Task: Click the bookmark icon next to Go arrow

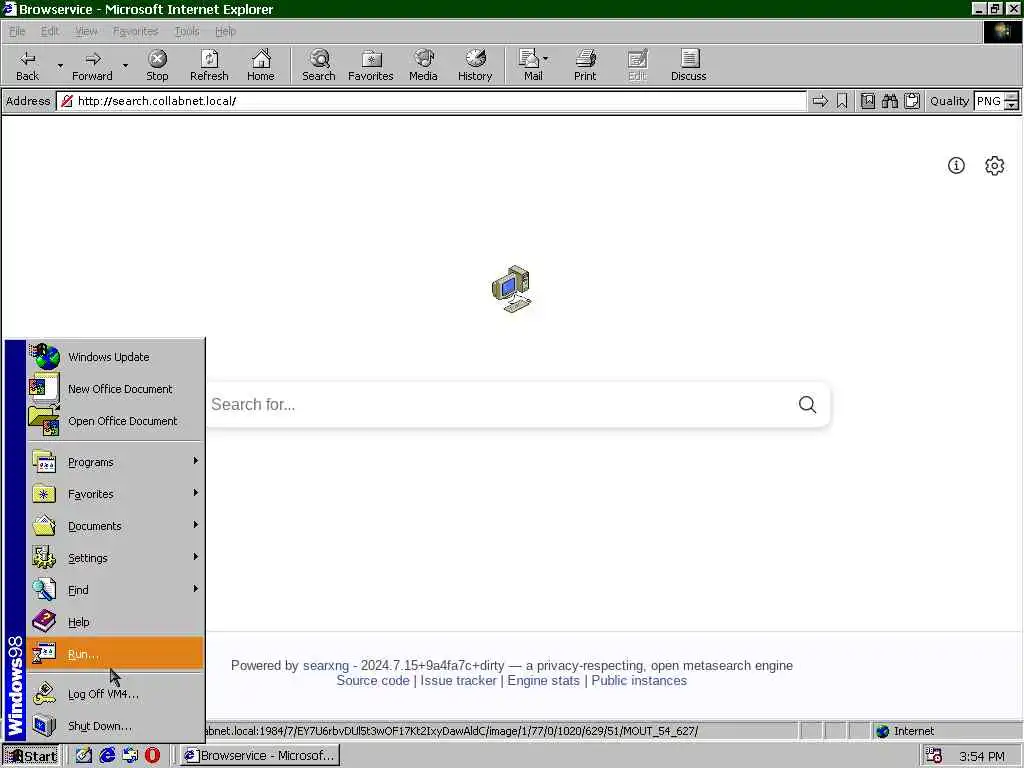Action: (x=842, y=101)
